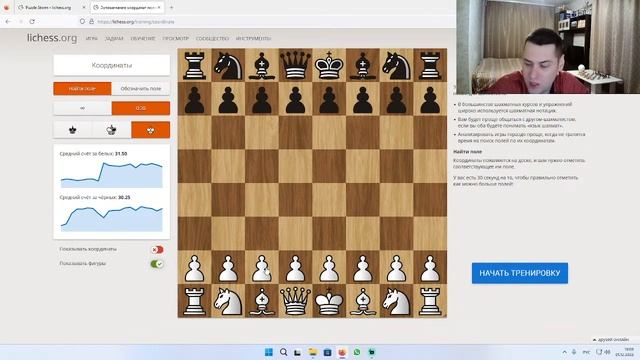640x360 pixels.
Task: Switch to the Puzzle Storm browser tab
Action: coord(48,7)
